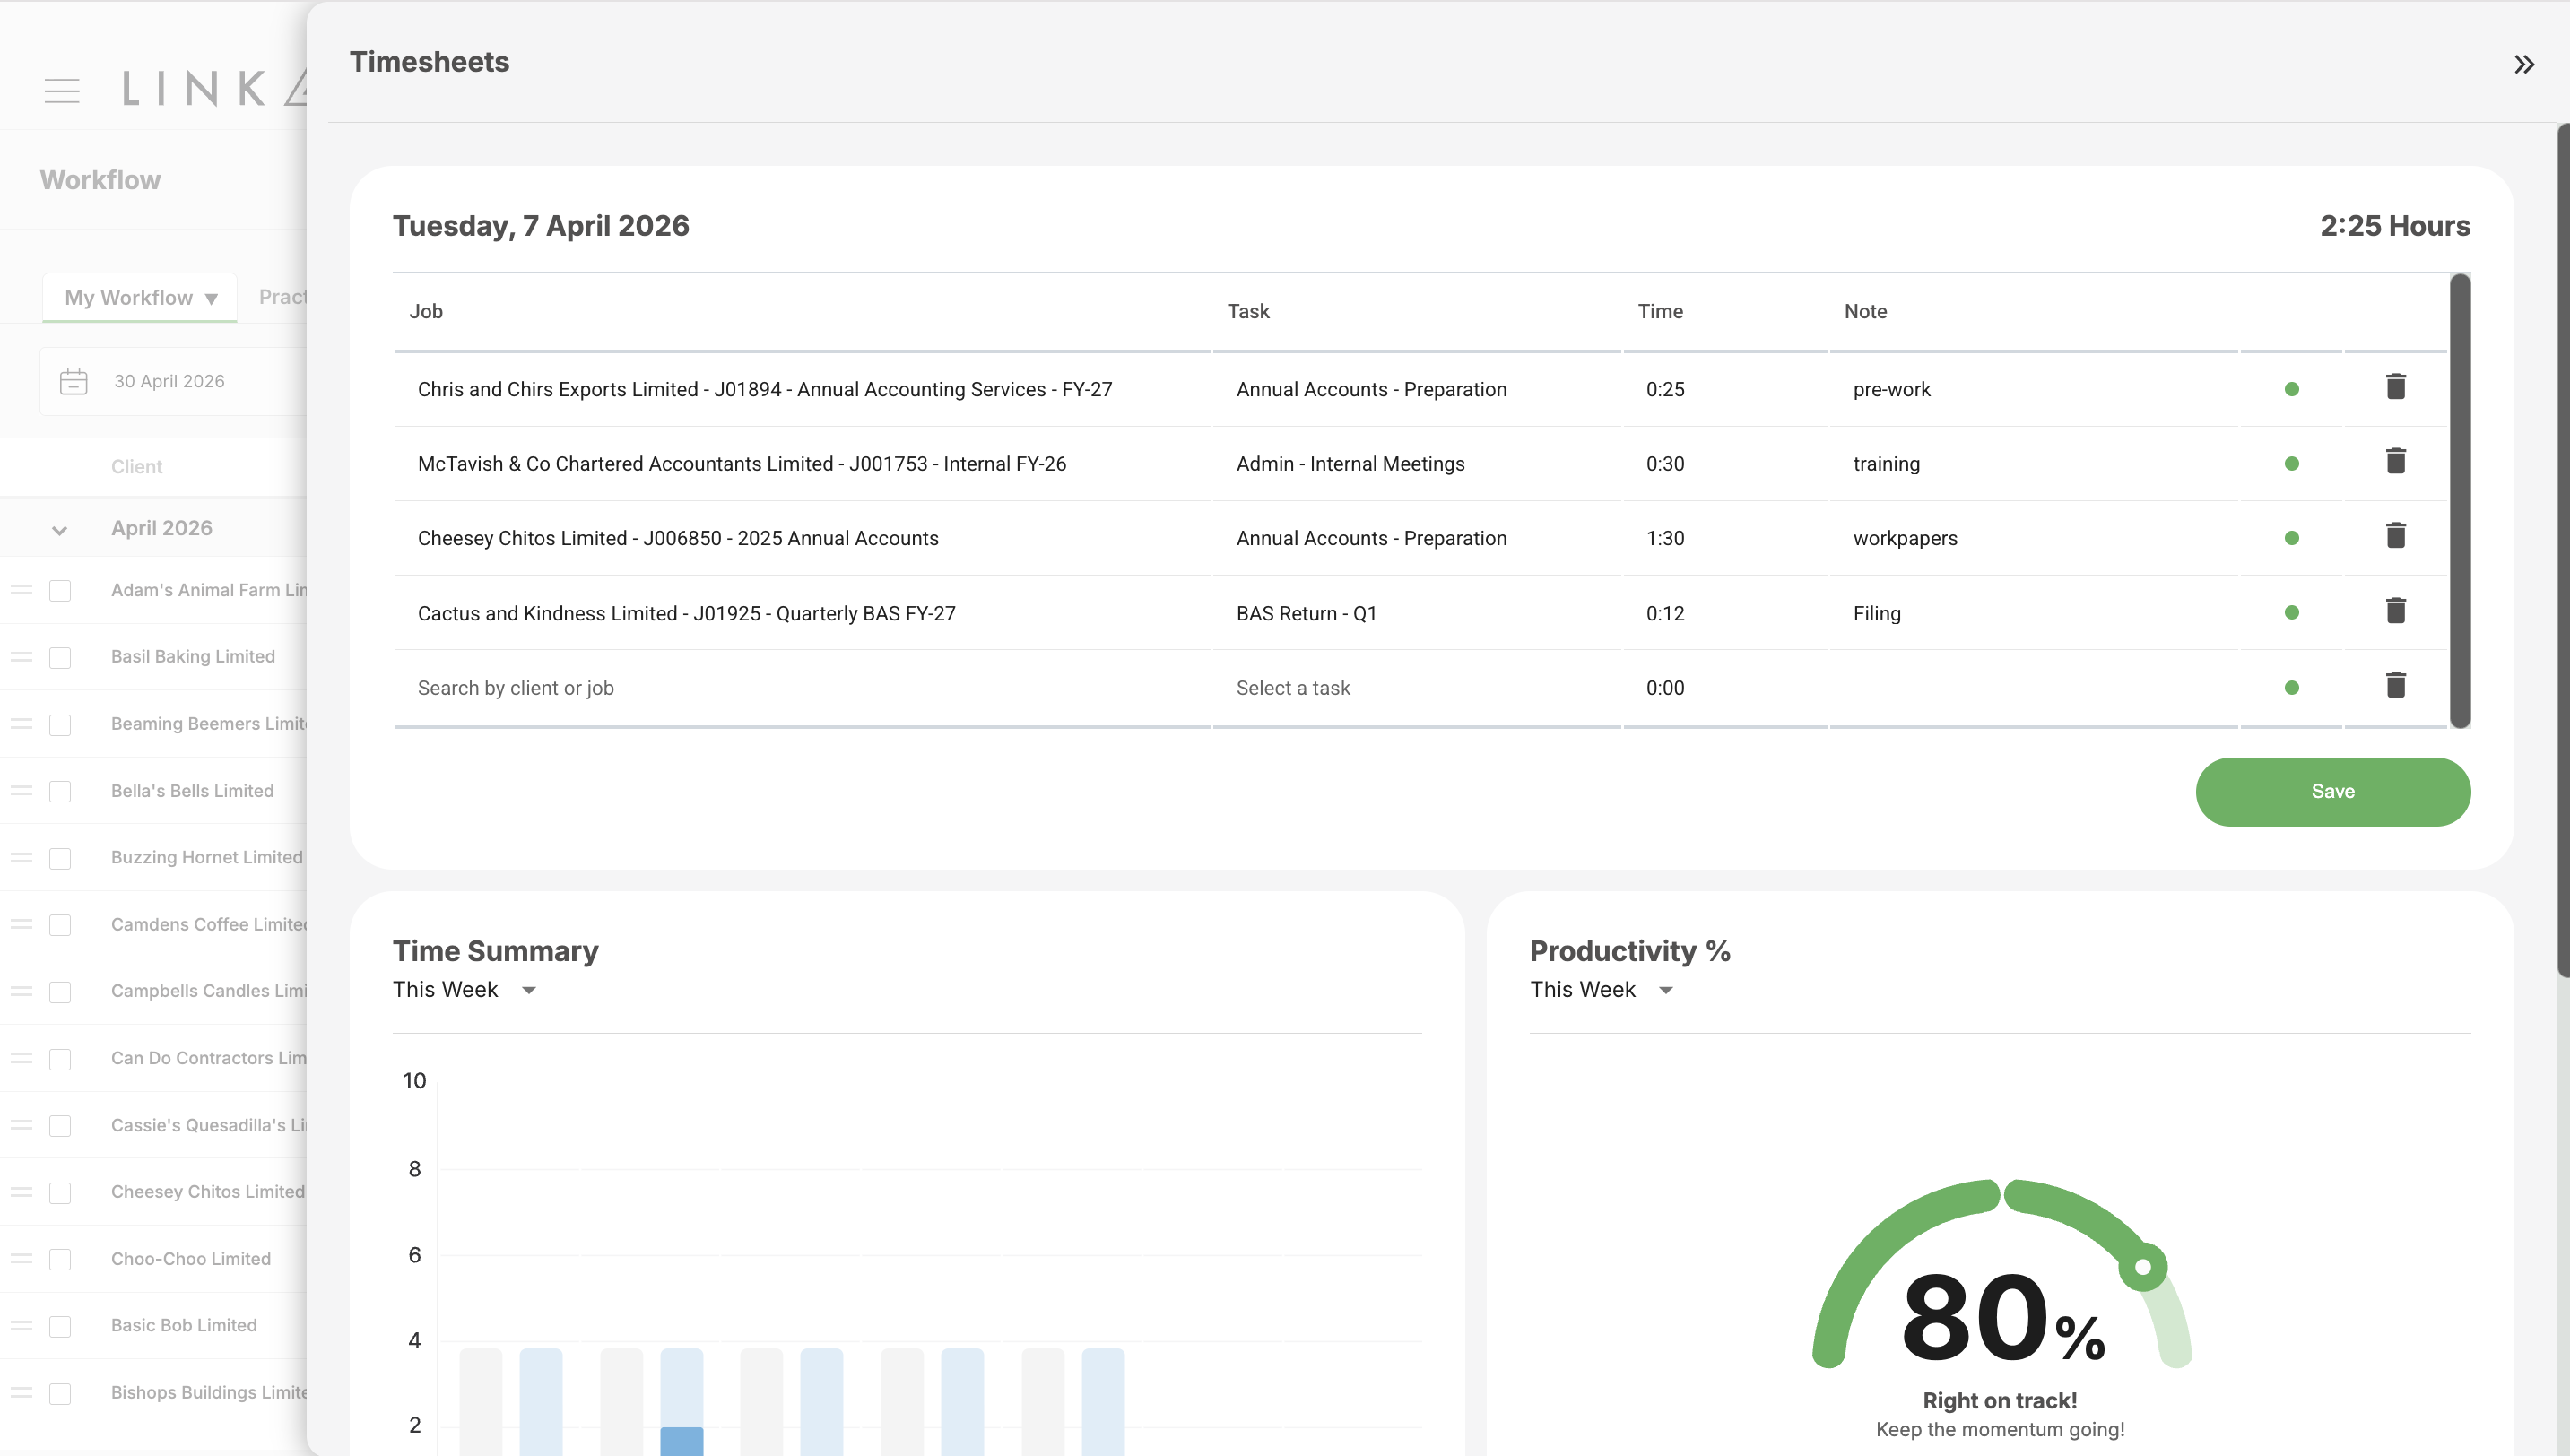The image size is (2570, 1456).
Task: Sort by the Time column header
Action: pos(1660,311)
